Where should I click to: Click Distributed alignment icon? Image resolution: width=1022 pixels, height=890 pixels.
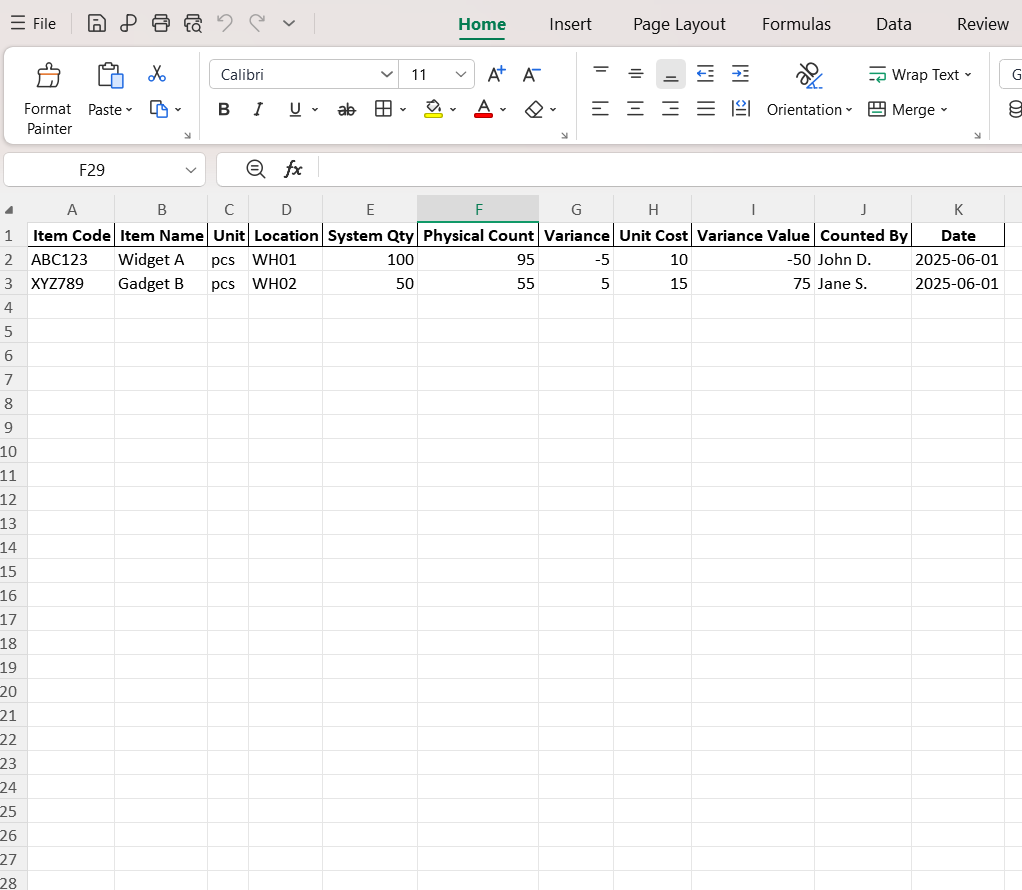click(x=741, y=108)
